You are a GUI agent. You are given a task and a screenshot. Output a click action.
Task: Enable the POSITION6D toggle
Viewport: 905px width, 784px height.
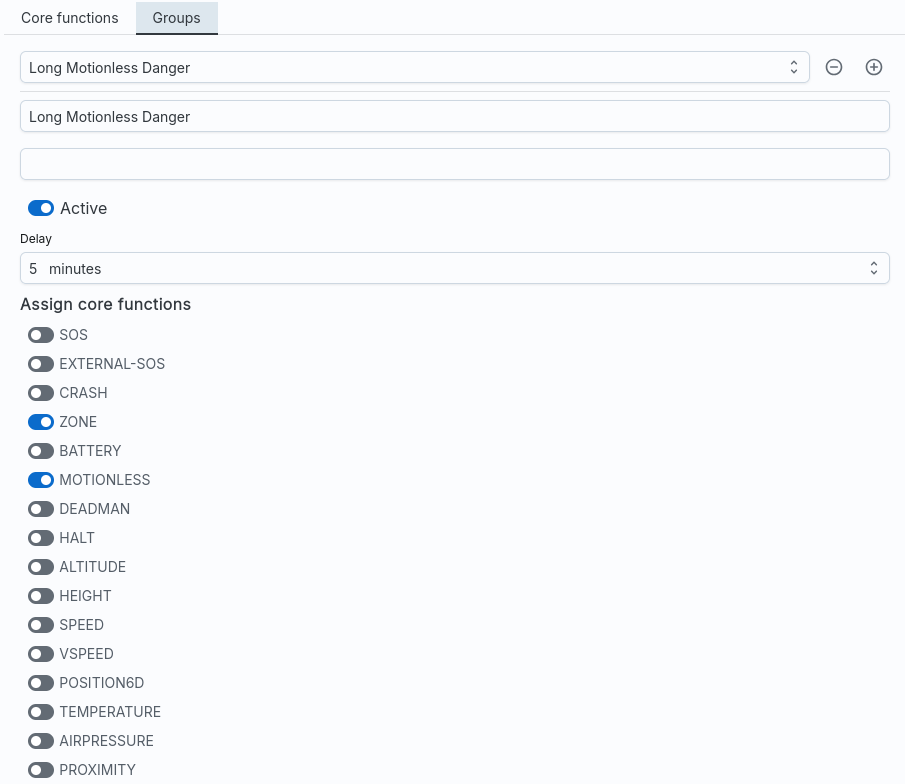click(x=41, y=683)
